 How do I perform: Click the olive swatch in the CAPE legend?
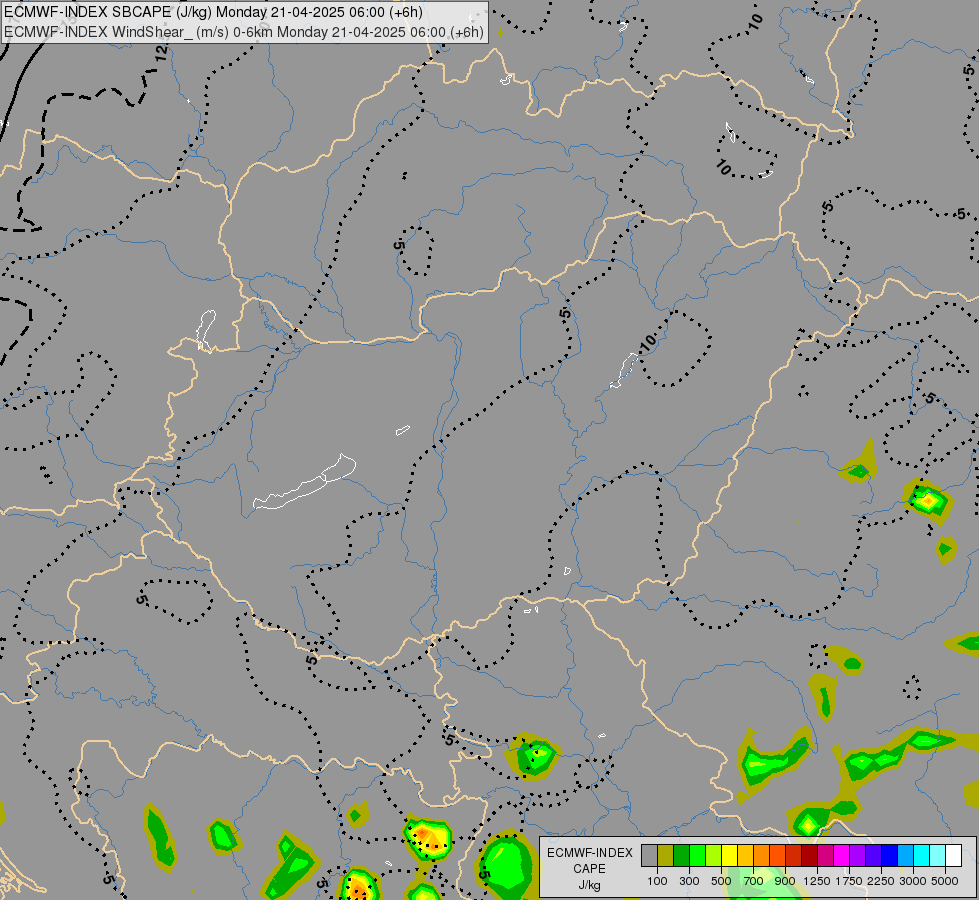click(x=666, y=855)
